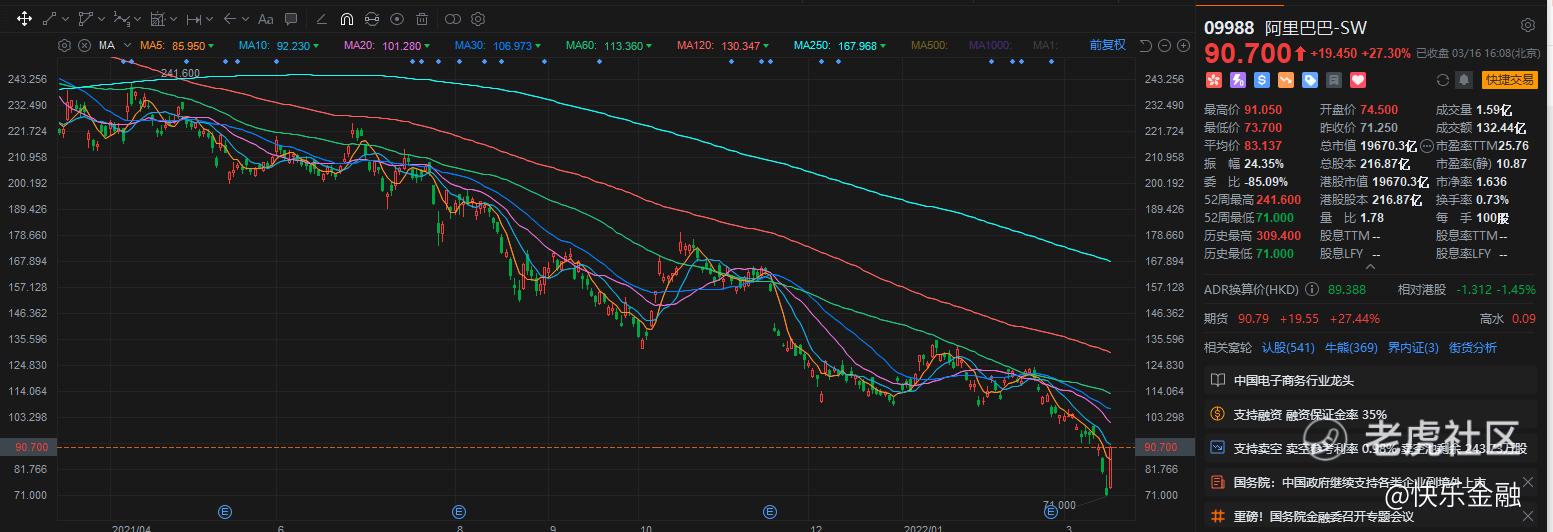This screenshot has width=1553, height=532.
Task: Open the 街货分析 analysis link
Action: click(x=1473, y=348)
